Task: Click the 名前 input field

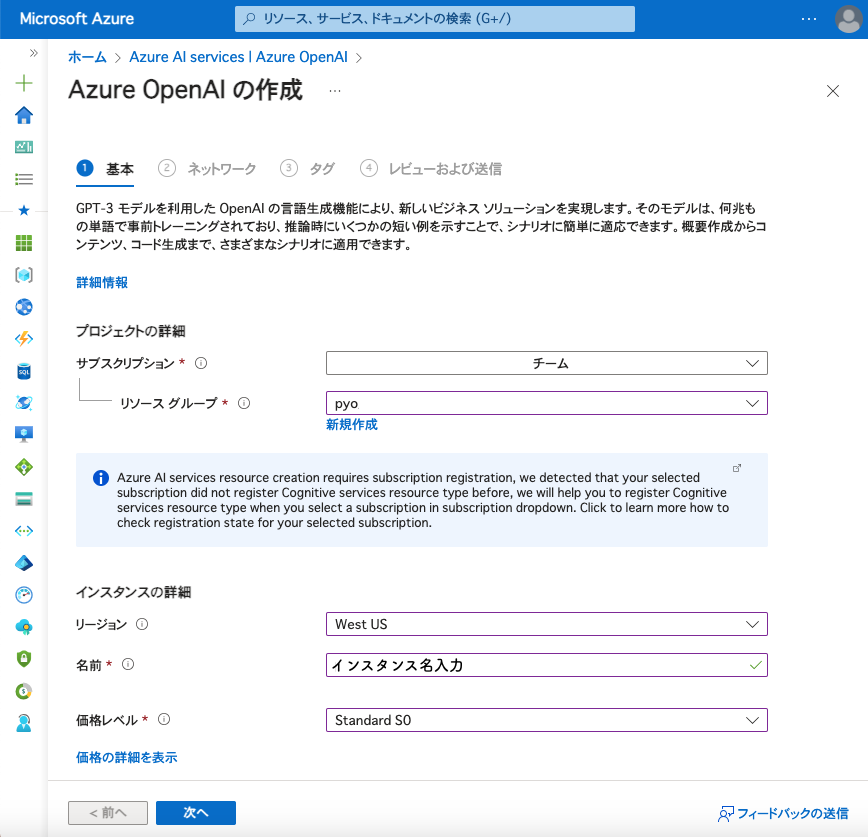Action: (546, 665)
